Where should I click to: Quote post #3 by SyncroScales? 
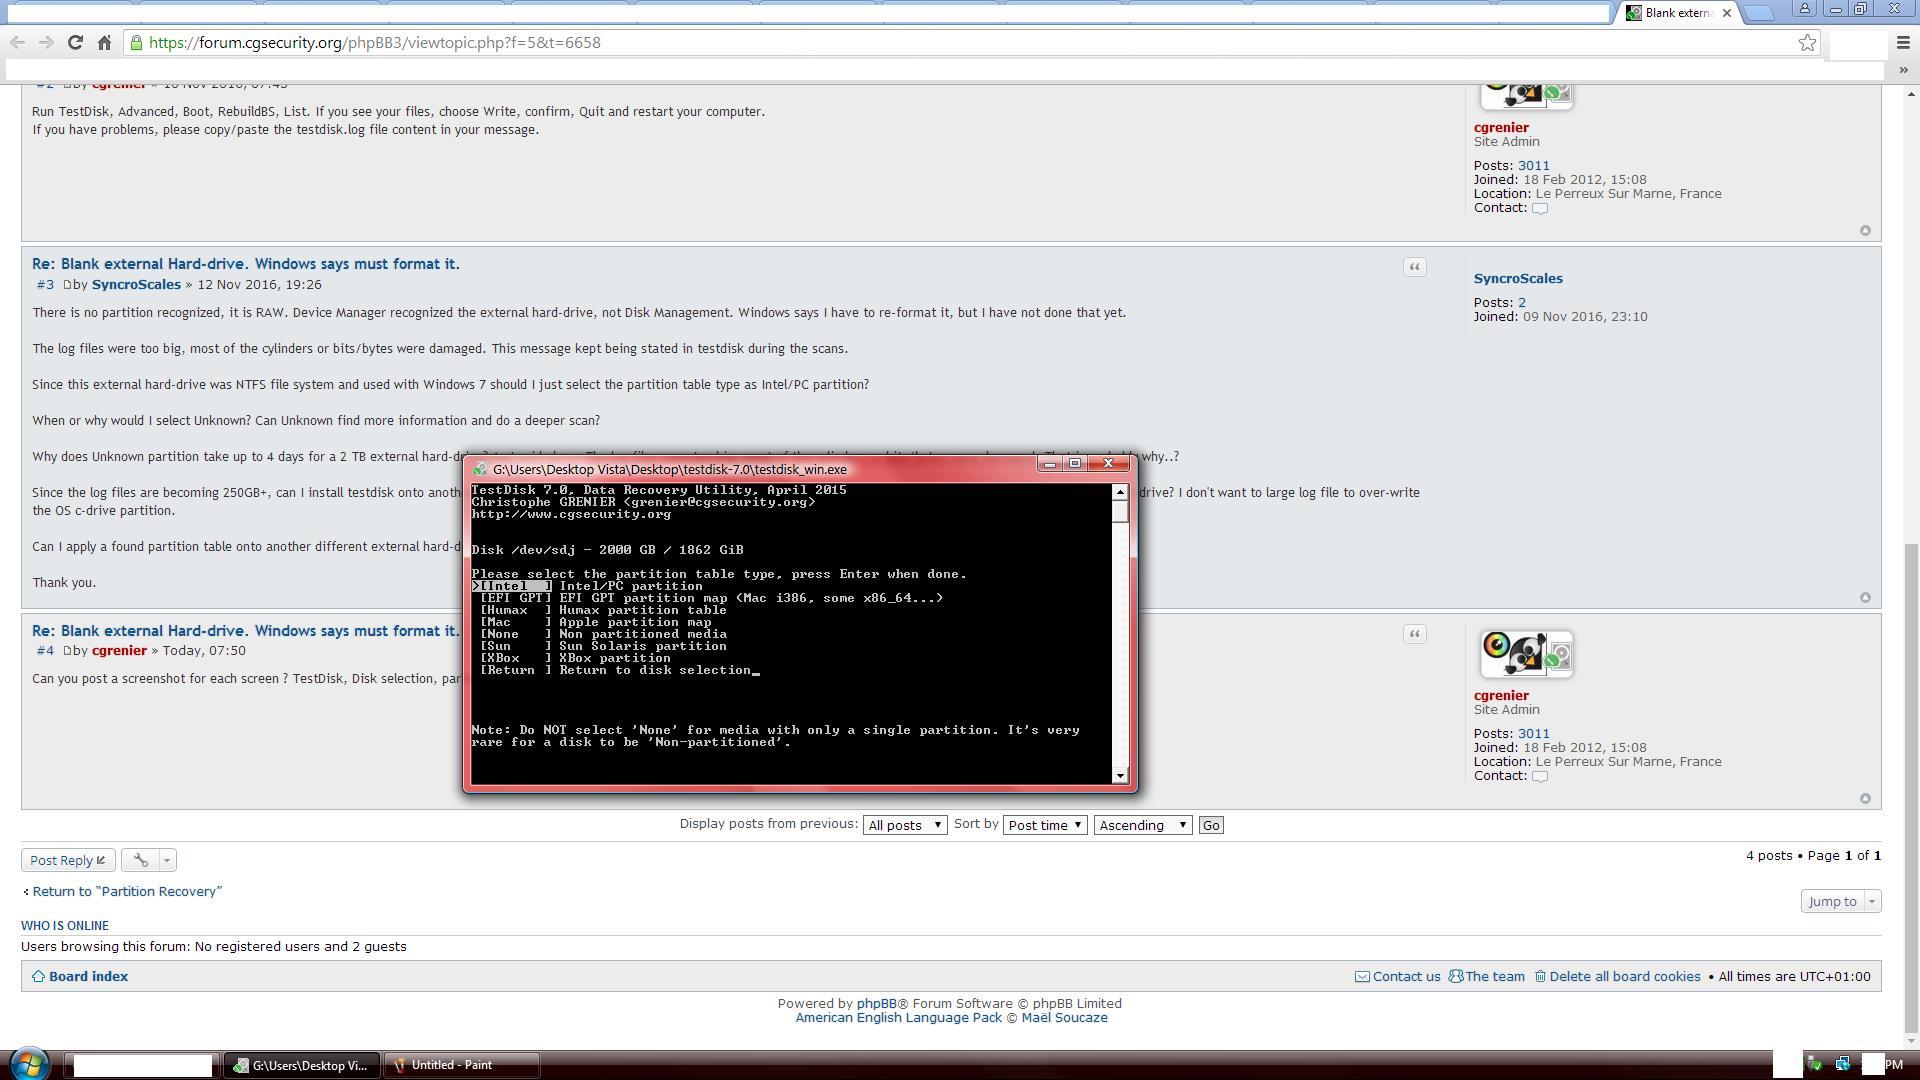tap(1414, 267)
